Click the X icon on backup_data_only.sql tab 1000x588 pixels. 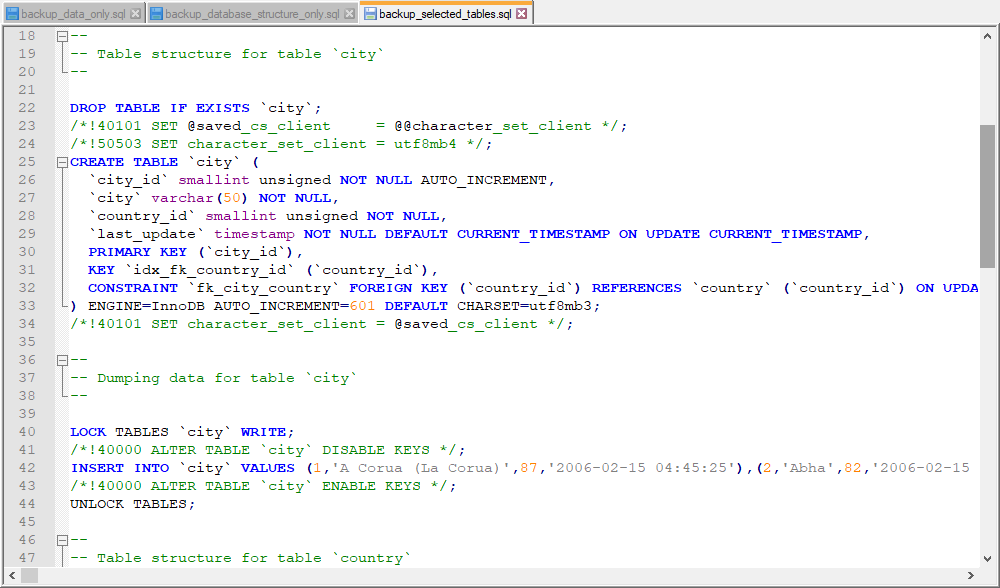[136, 14]
